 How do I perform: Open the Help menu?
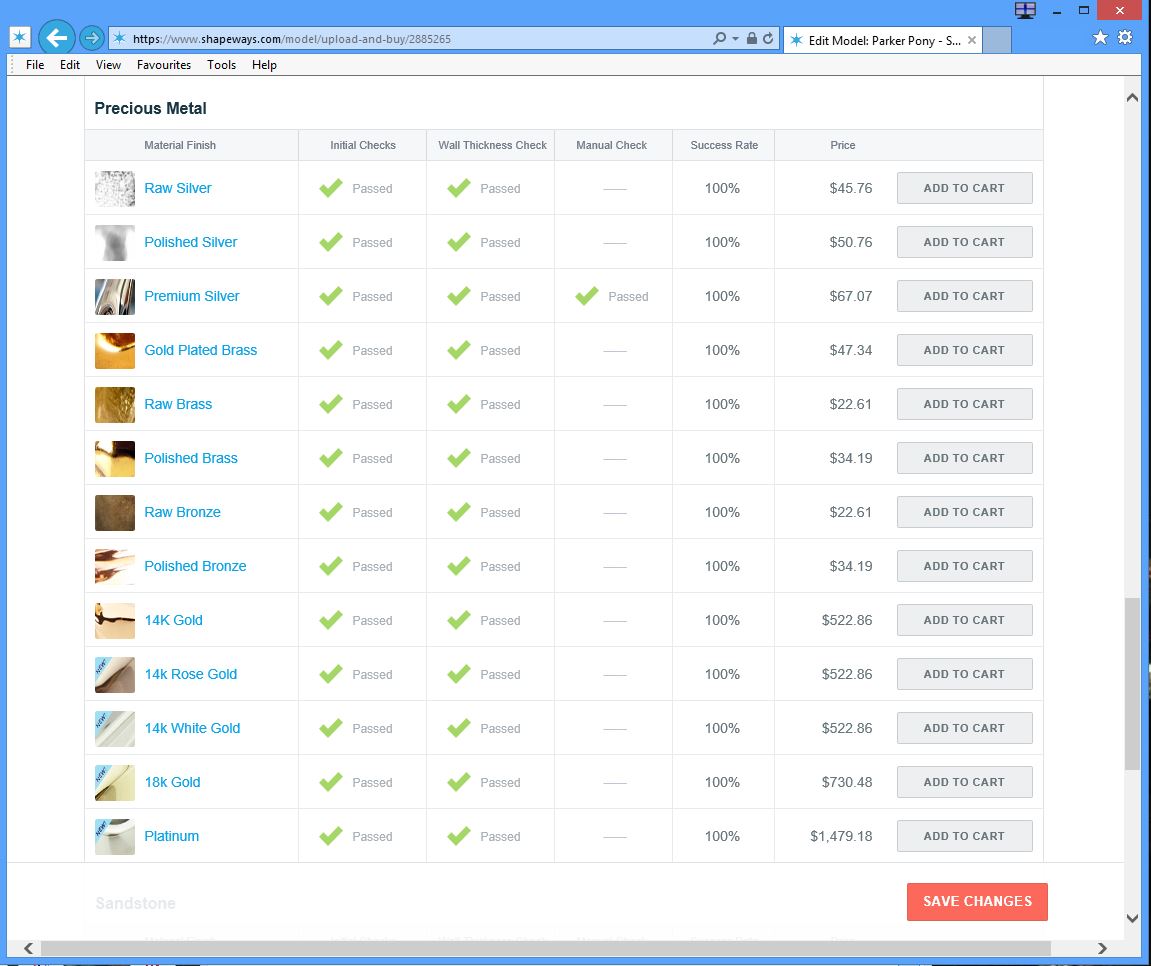tap(264, 65)
